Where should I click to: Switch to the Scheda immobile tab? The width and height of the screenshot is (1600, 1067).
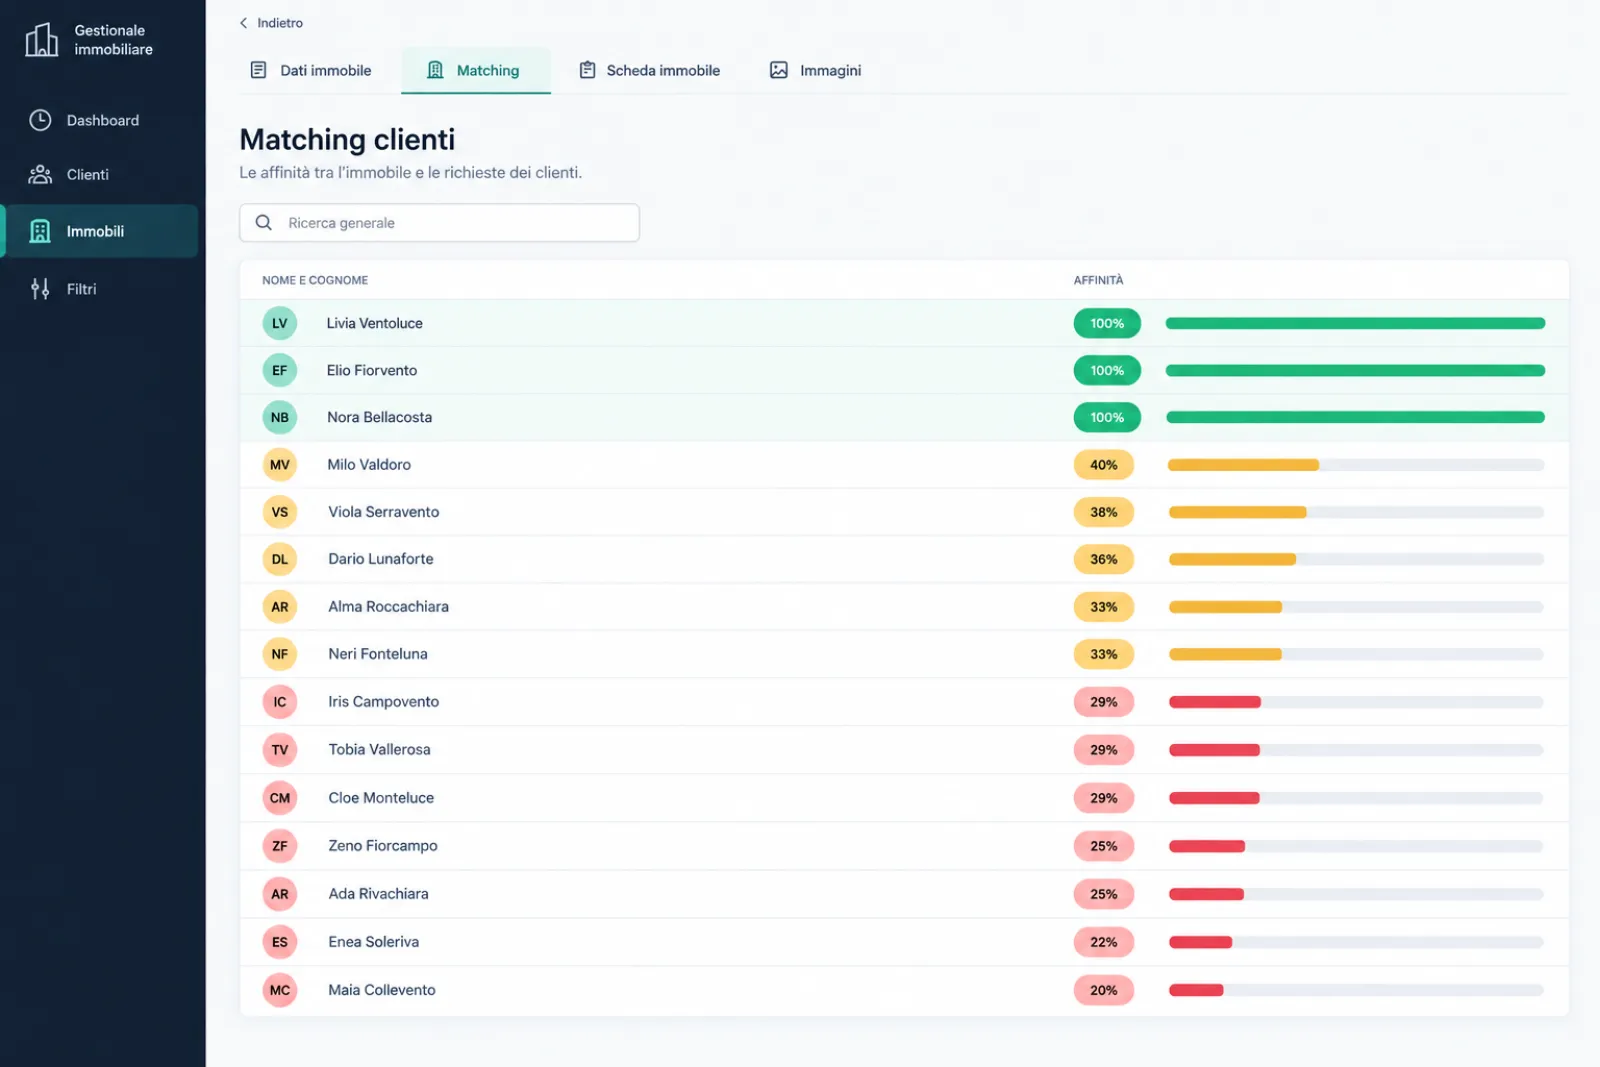coord(650,70)
